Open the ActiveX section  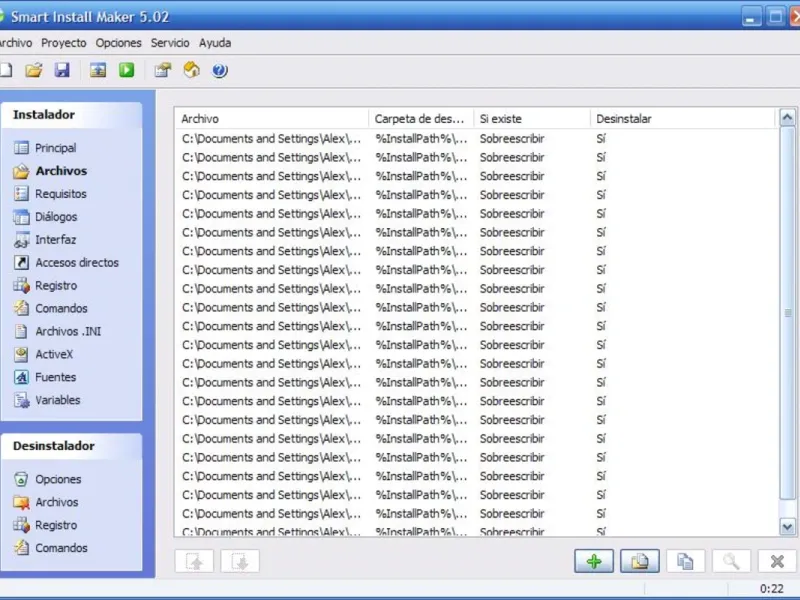click(43, 354)
